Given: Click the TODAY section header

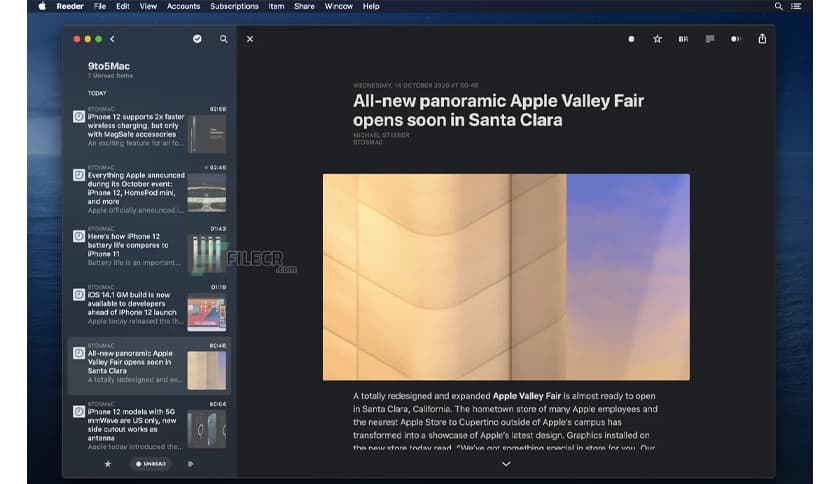Looking at the screenshot, I should (97, 93).
